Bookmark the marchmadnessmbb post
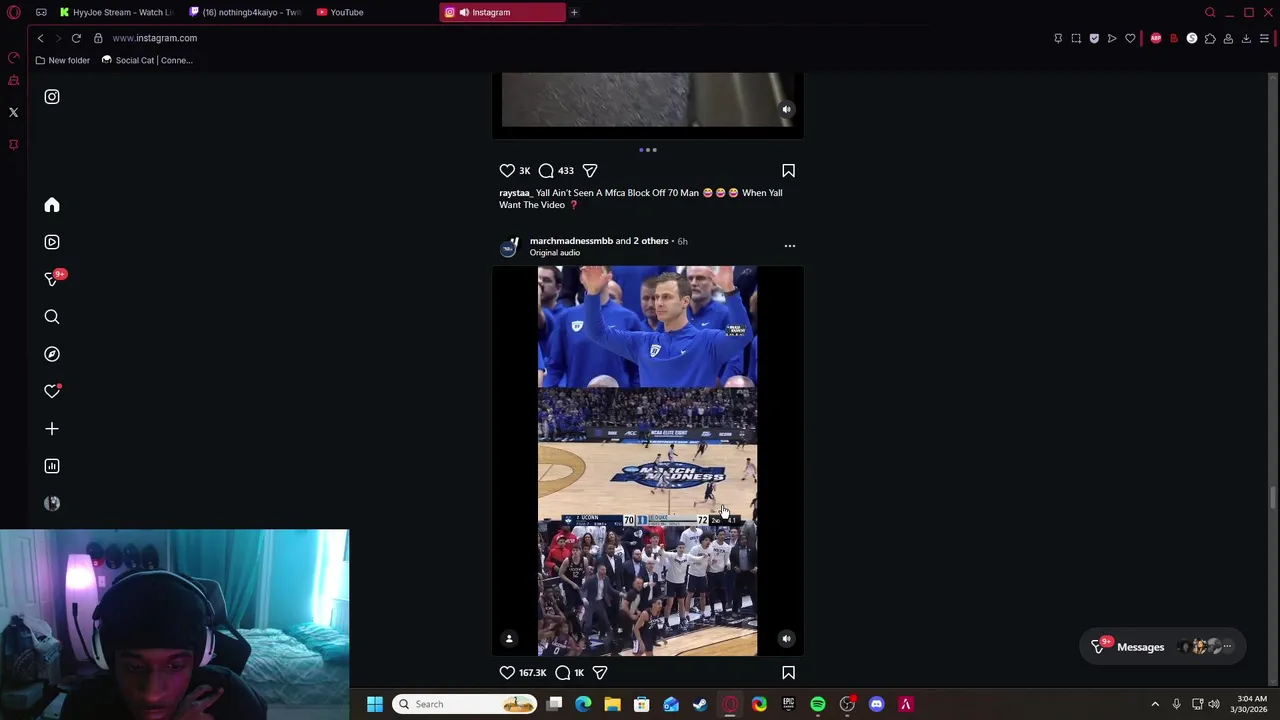 pos(788,673)
